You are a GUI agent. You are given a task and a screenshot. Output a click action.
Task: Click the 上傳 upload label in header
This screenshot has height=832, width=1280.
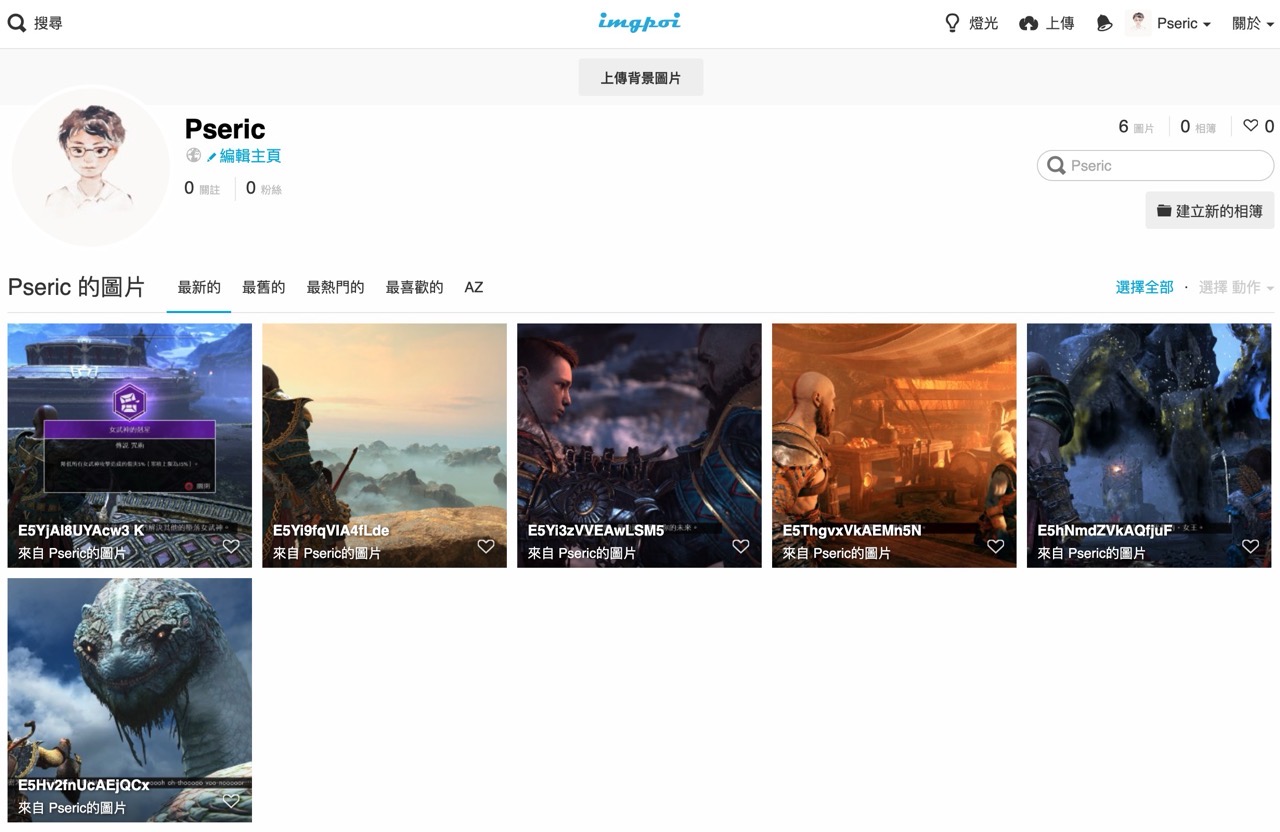pos(1060,23)
